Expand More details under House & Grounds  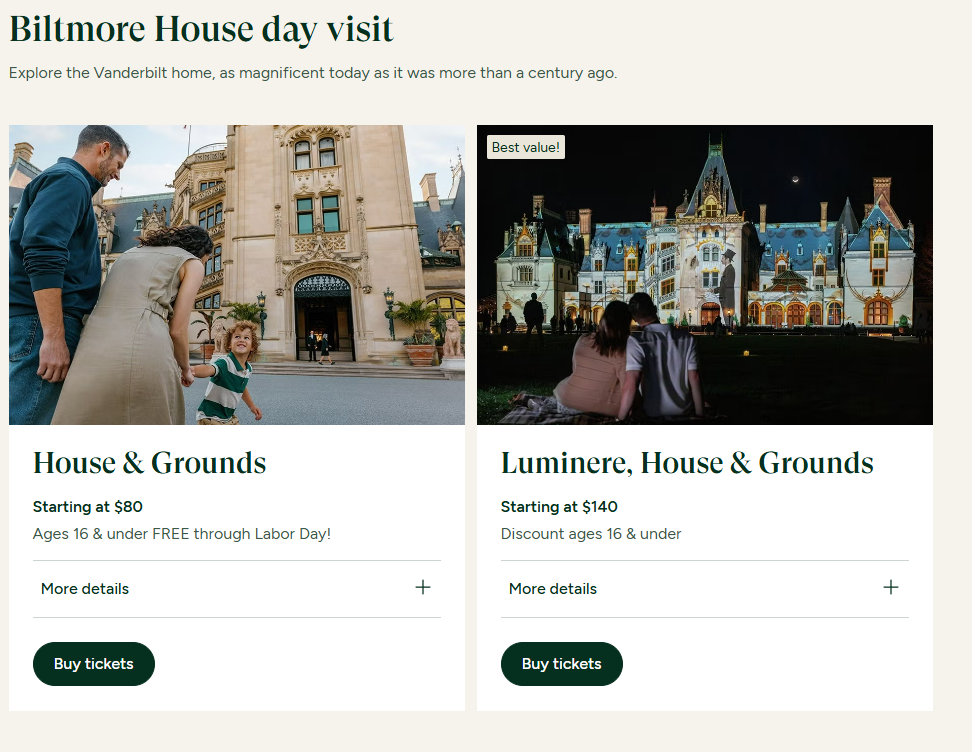click(x=237, y=588)
